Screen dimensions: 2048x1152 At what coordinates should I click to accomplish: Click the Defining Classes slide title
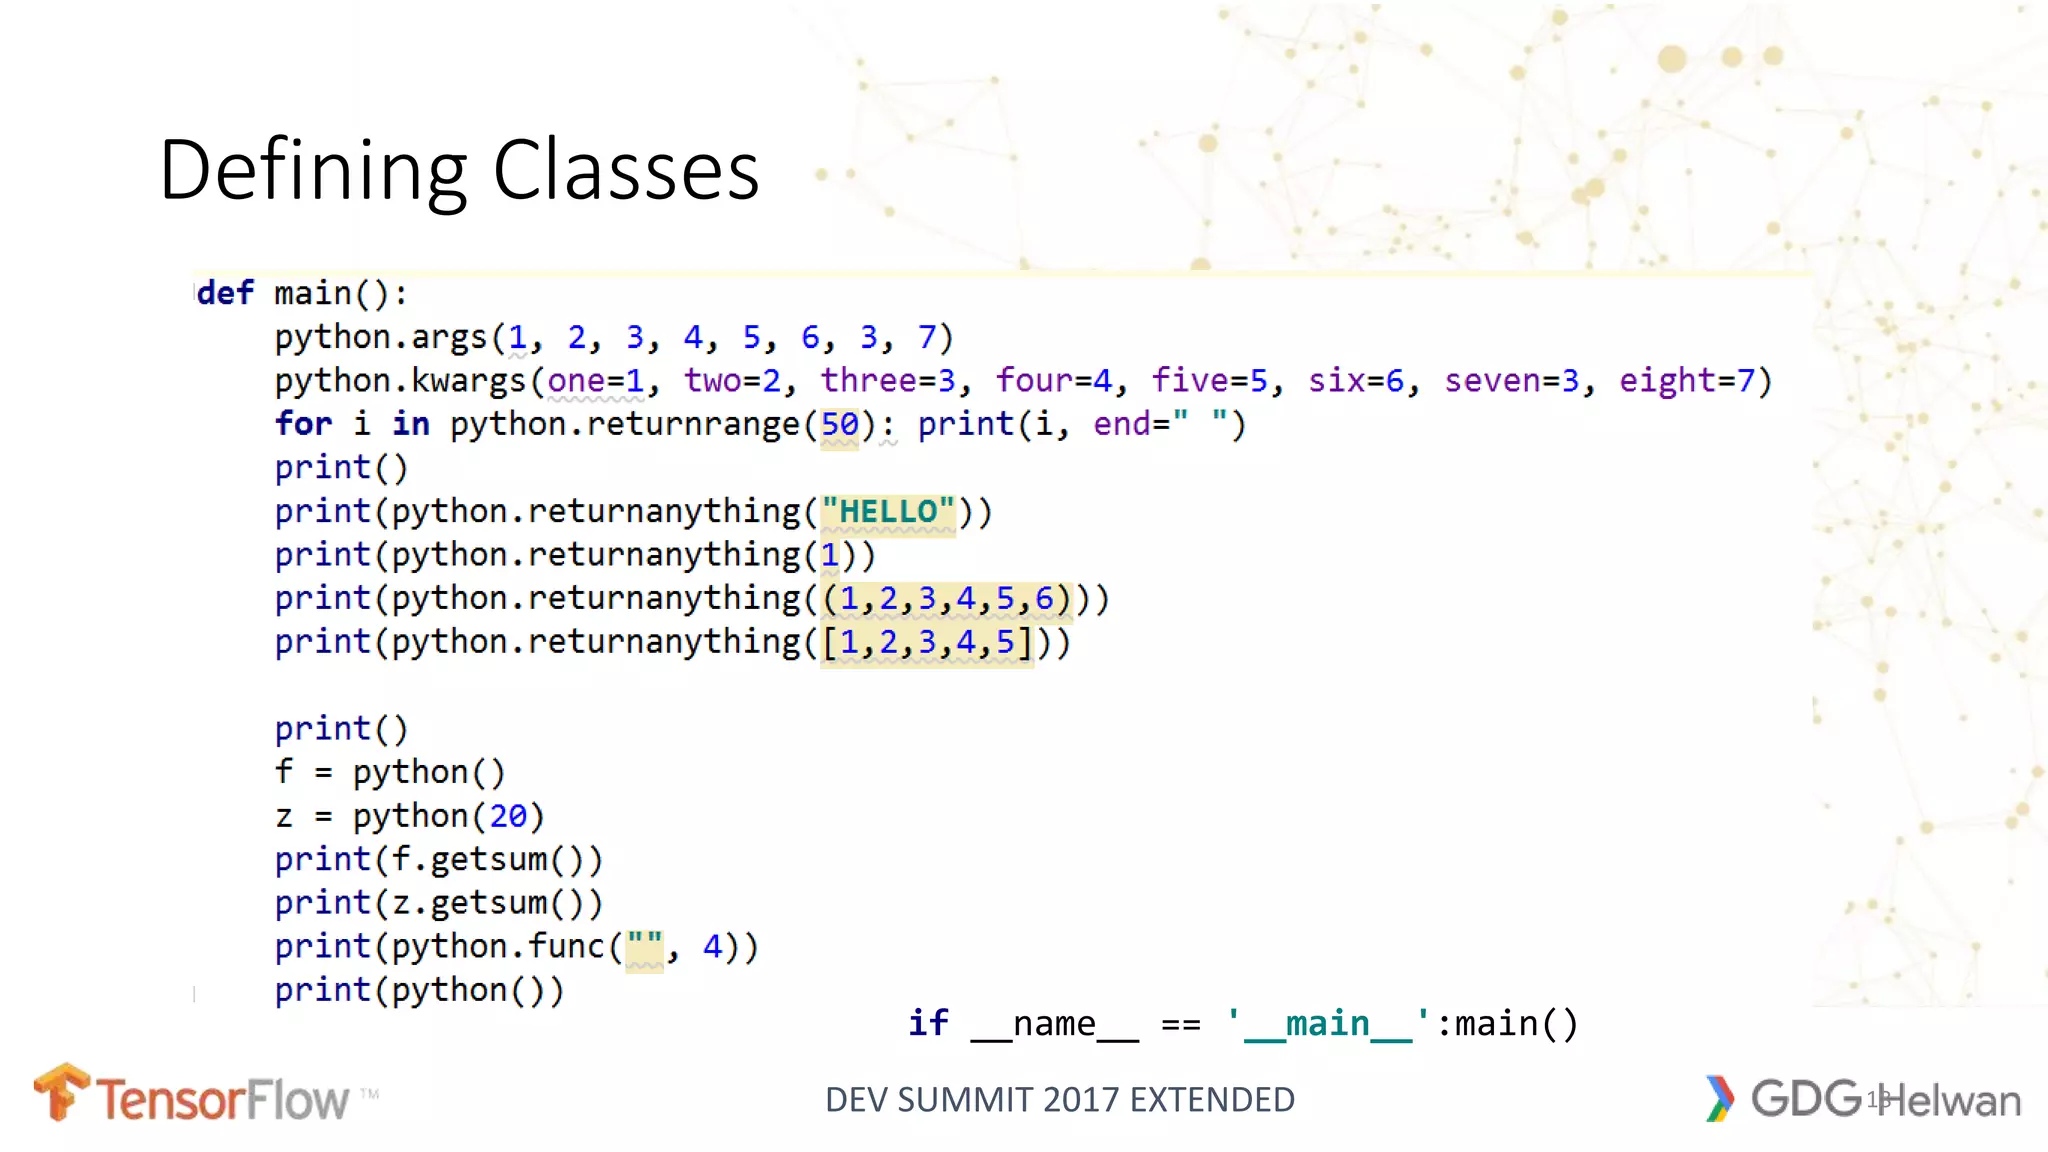pyautogui.click(x=459, y=170)
